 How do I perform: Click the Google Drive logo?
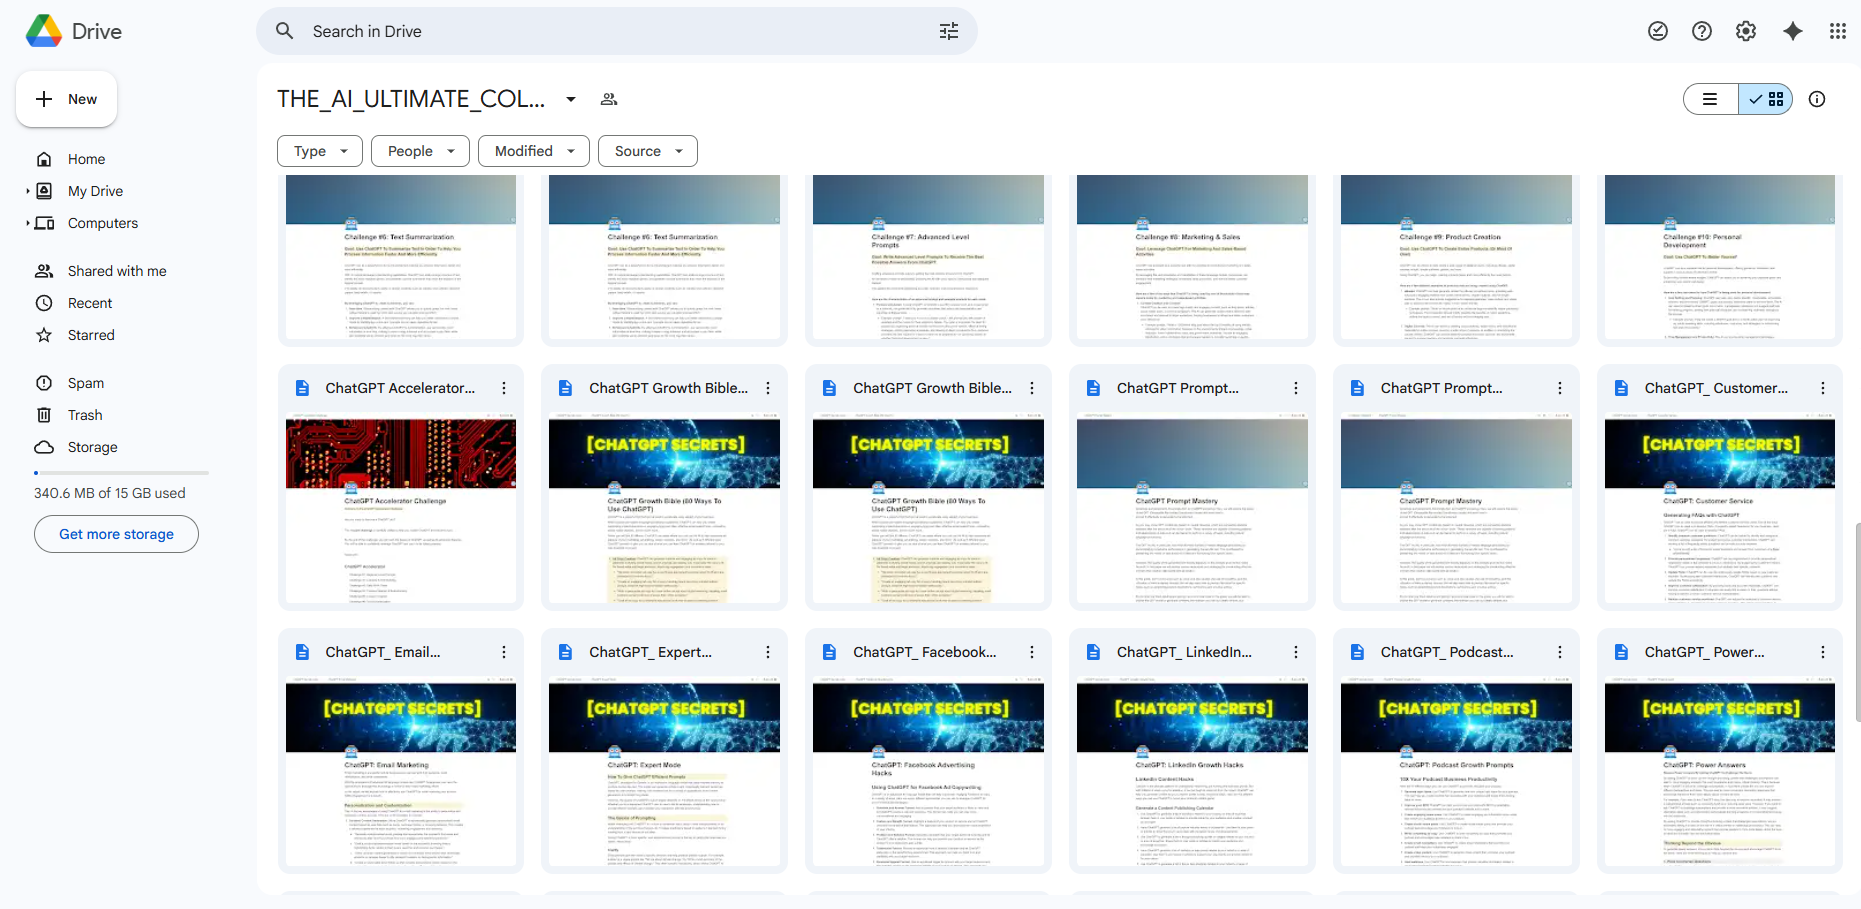pyautogui.click(x=44, y=31)
